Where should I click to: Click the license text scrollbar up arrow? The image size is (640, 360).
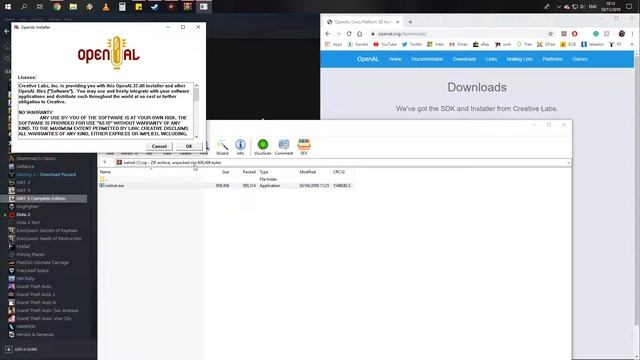click(x=196, y=85)
